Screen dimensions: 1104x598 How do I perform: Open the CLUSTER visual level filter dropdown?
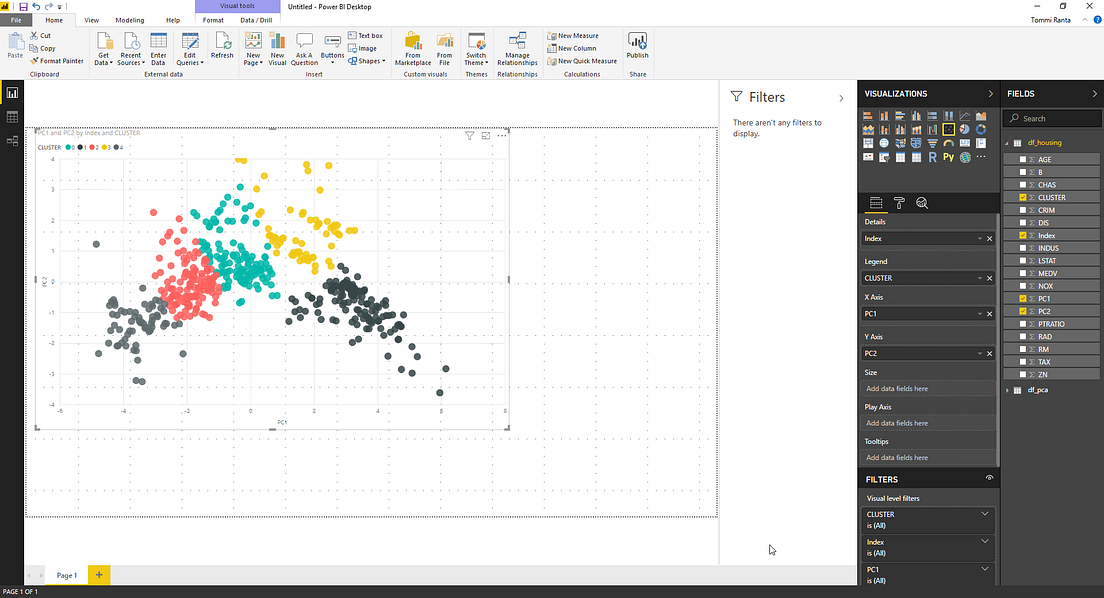(985, 514)
